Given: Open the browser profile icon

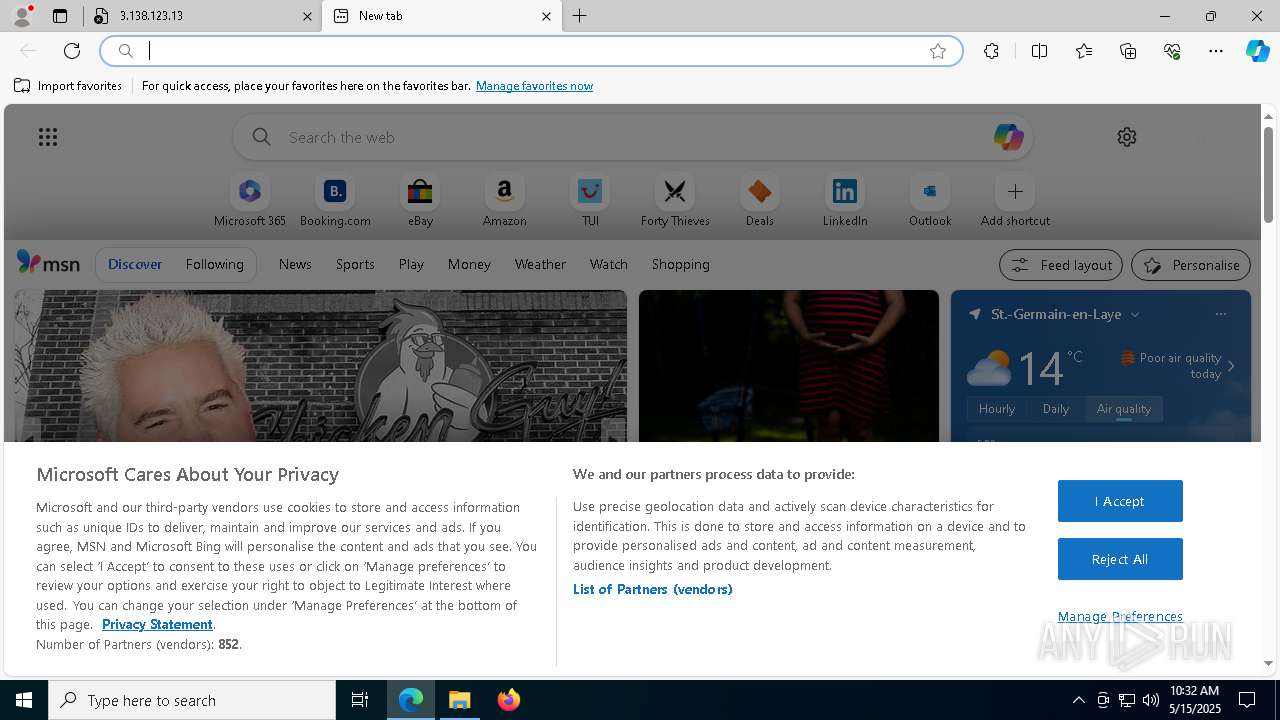Looking at the screenshot, I should coord(22,16).
